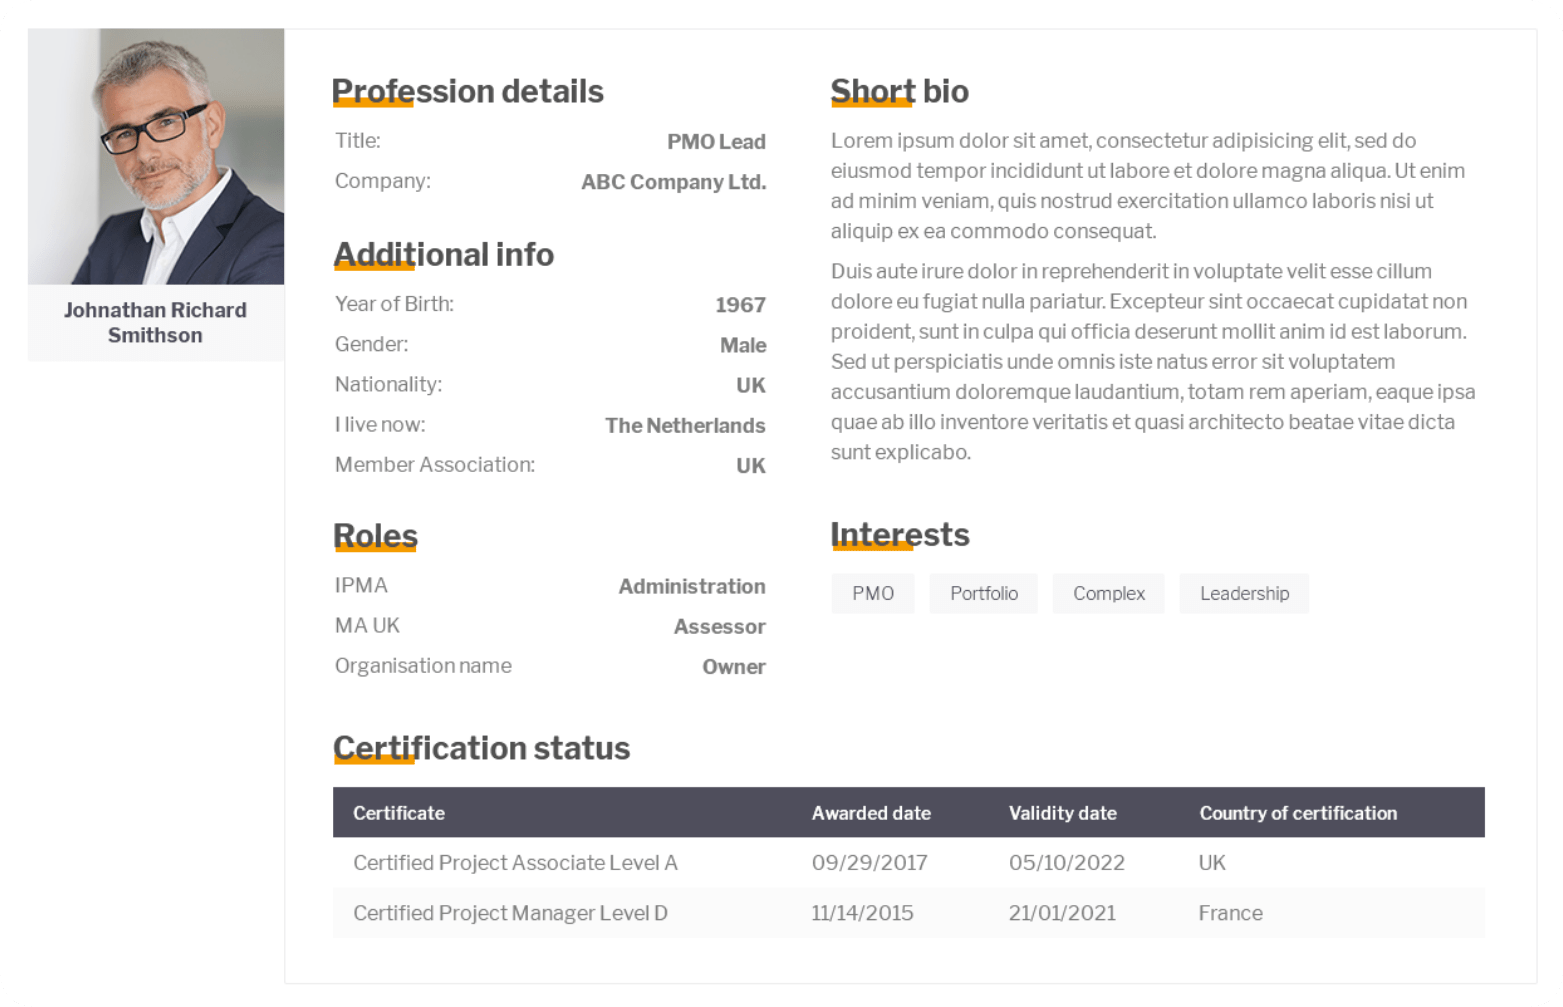Click awarded date 09/29/2017
The height and width of the screenshot is (1007, 1563).
pyautogui.click(x=870, y=862)
